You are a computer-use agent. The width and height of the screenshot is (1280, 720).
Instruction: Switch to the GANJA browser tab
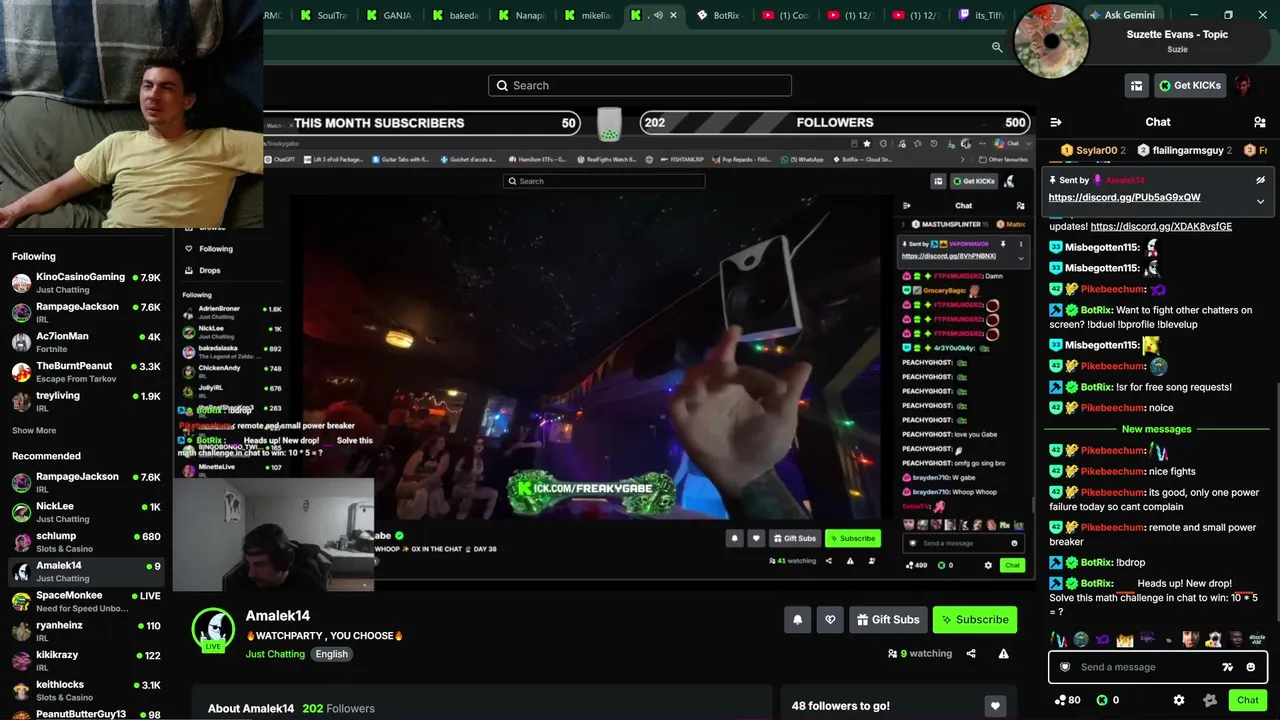(390, 15)
